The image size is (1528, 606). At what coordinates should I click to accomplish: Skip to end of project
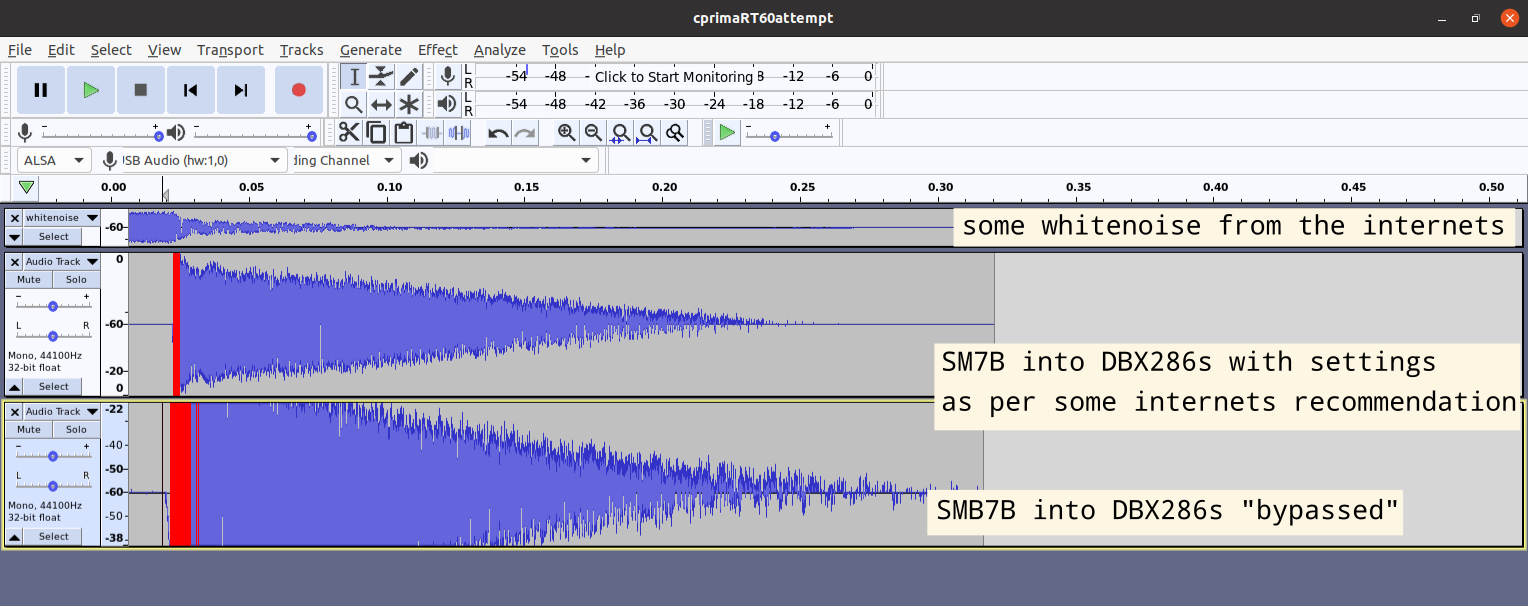tap(241, 90)
